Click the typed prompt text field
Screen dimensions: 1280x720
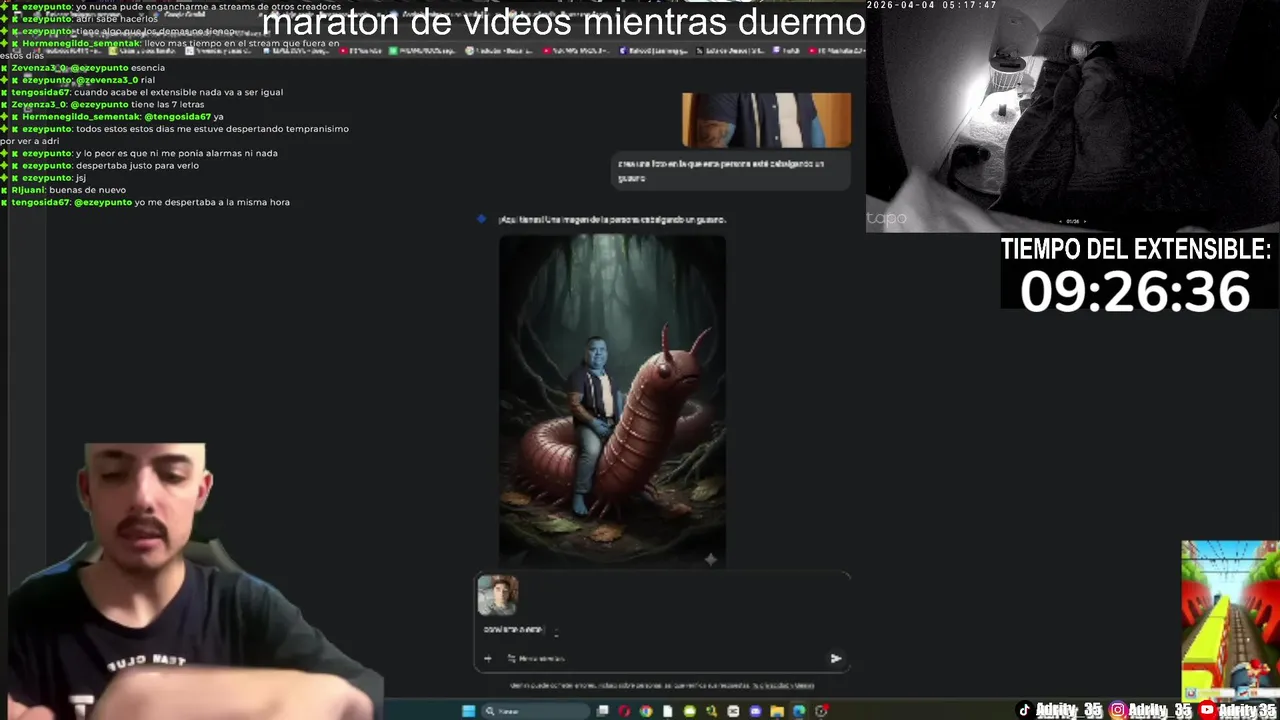513,630
